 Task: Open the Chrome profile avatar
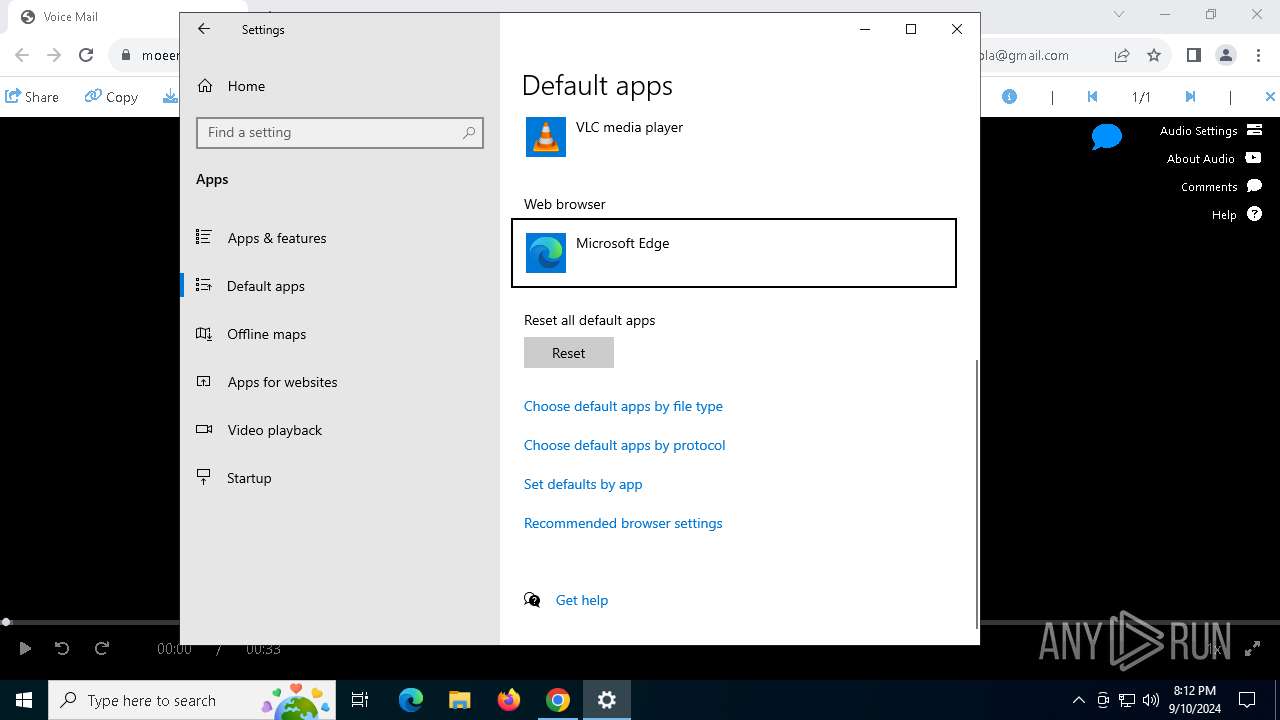click(x=1226, y=55)
